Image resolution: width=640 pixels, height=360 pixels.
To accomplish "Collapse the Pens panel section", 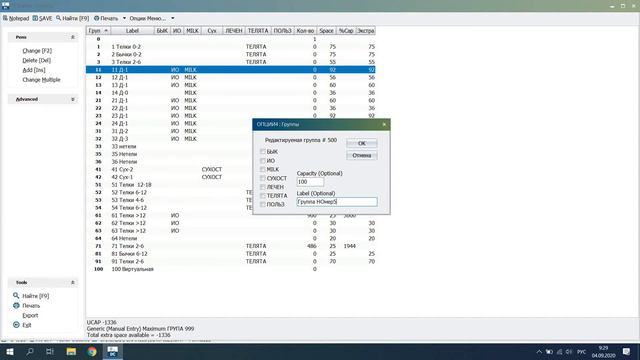I will (x=73, y=37).
